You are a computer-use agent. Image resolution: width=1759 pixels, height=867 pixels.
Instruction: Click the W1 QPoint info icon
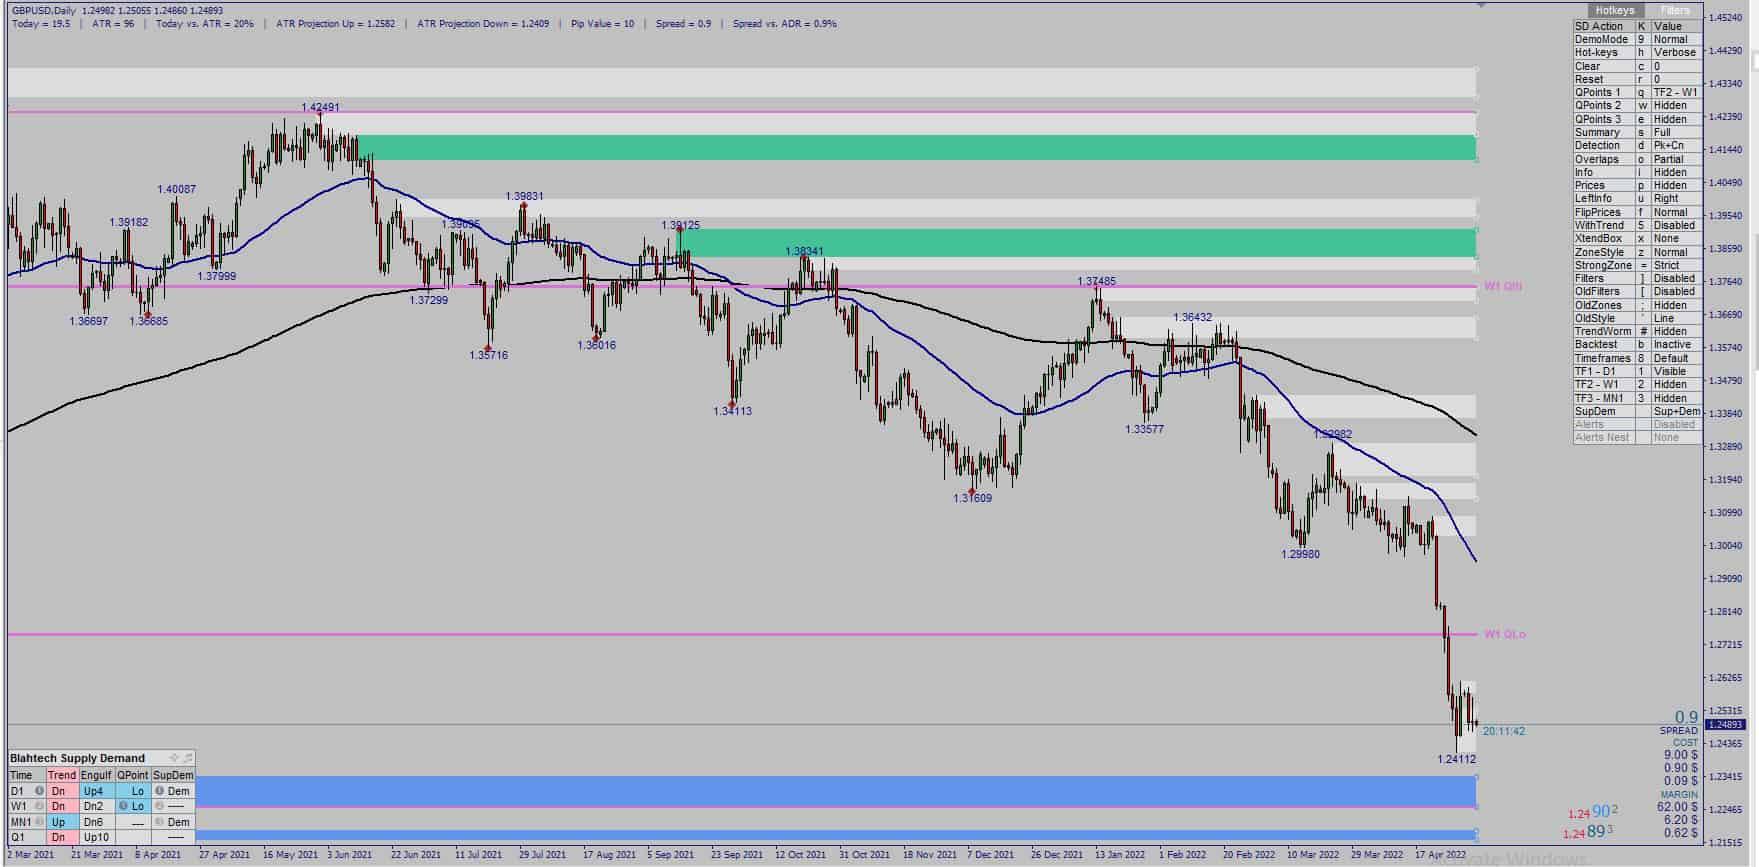(122, 806)
